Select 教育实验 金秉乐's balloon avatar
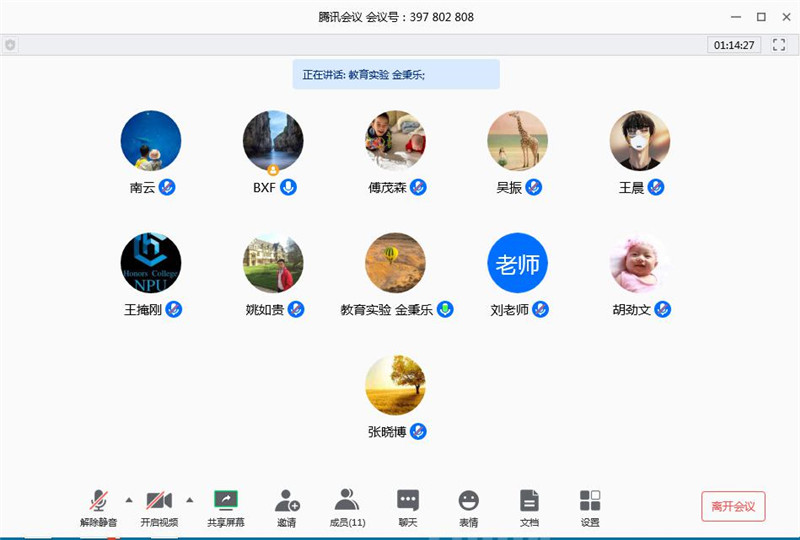The height and width of the screenshot is (540, 800). [x=395, y=263]
